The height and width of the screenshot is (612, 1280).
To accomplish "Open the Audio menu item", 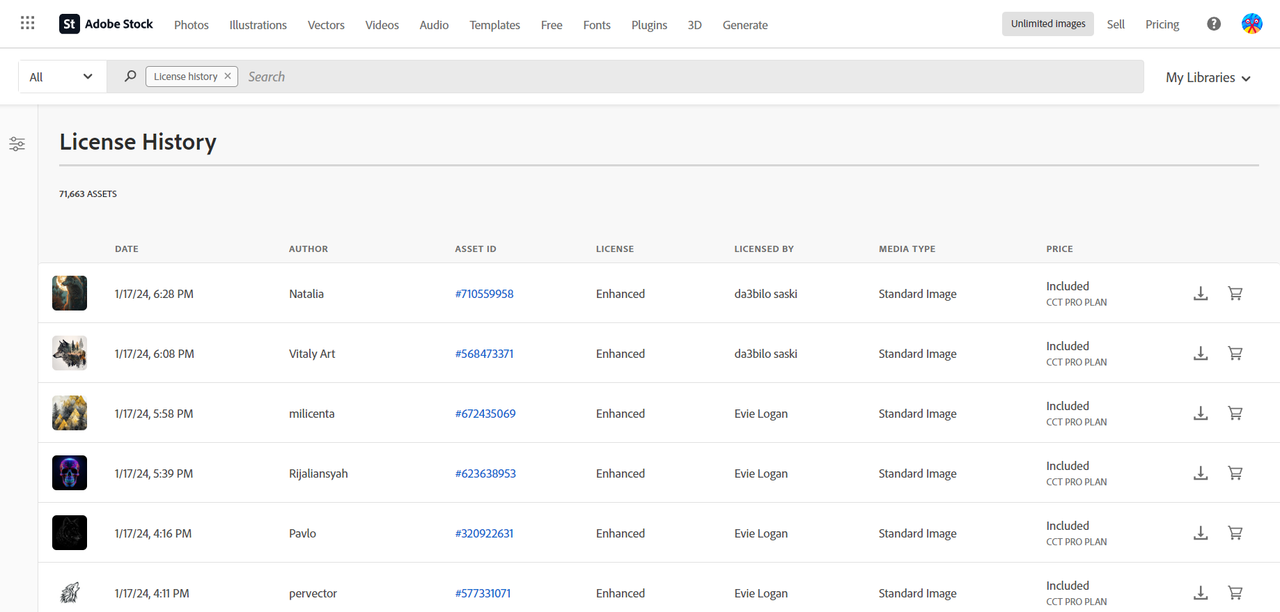I will tap(434, 25).
